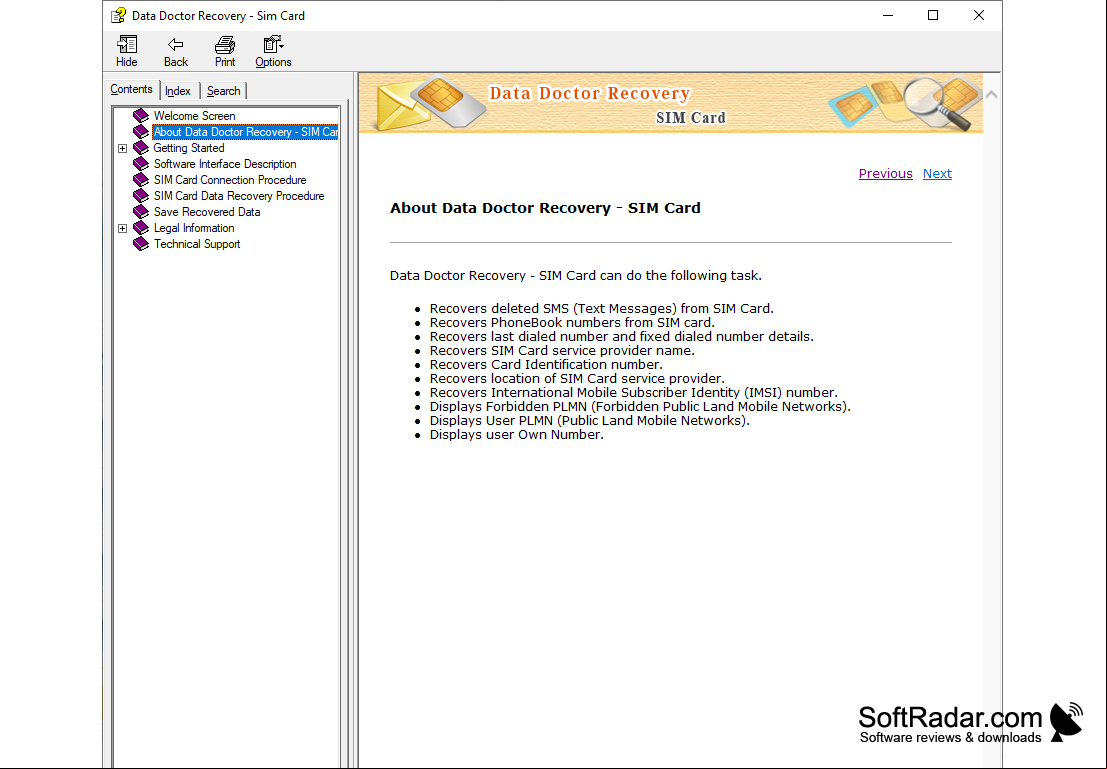Open the Save Recovered Data topic
Screen dimensions: 1107x769
[207, 212]
